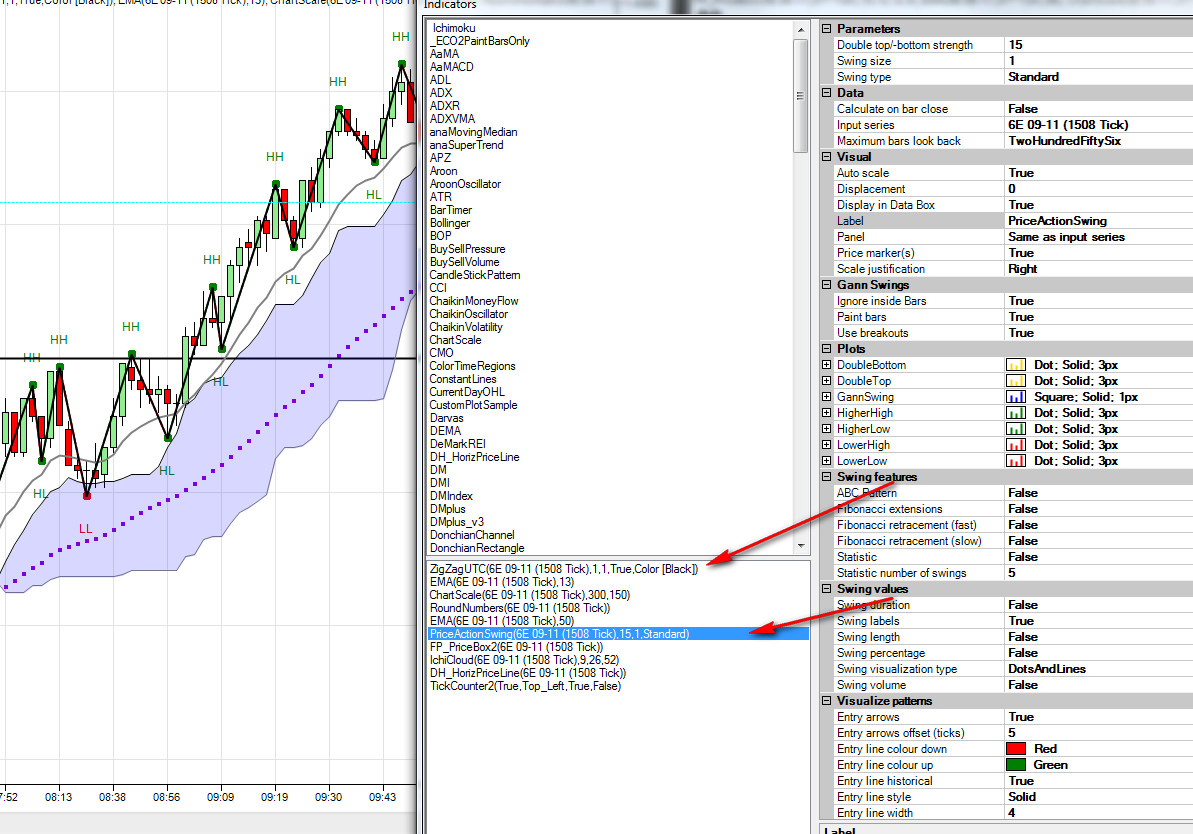Open Swing visualization type DotsAndLines dropdown
Image resolution: width=1193 pixels, height=834 pixels.
[x=1099, y=669]
